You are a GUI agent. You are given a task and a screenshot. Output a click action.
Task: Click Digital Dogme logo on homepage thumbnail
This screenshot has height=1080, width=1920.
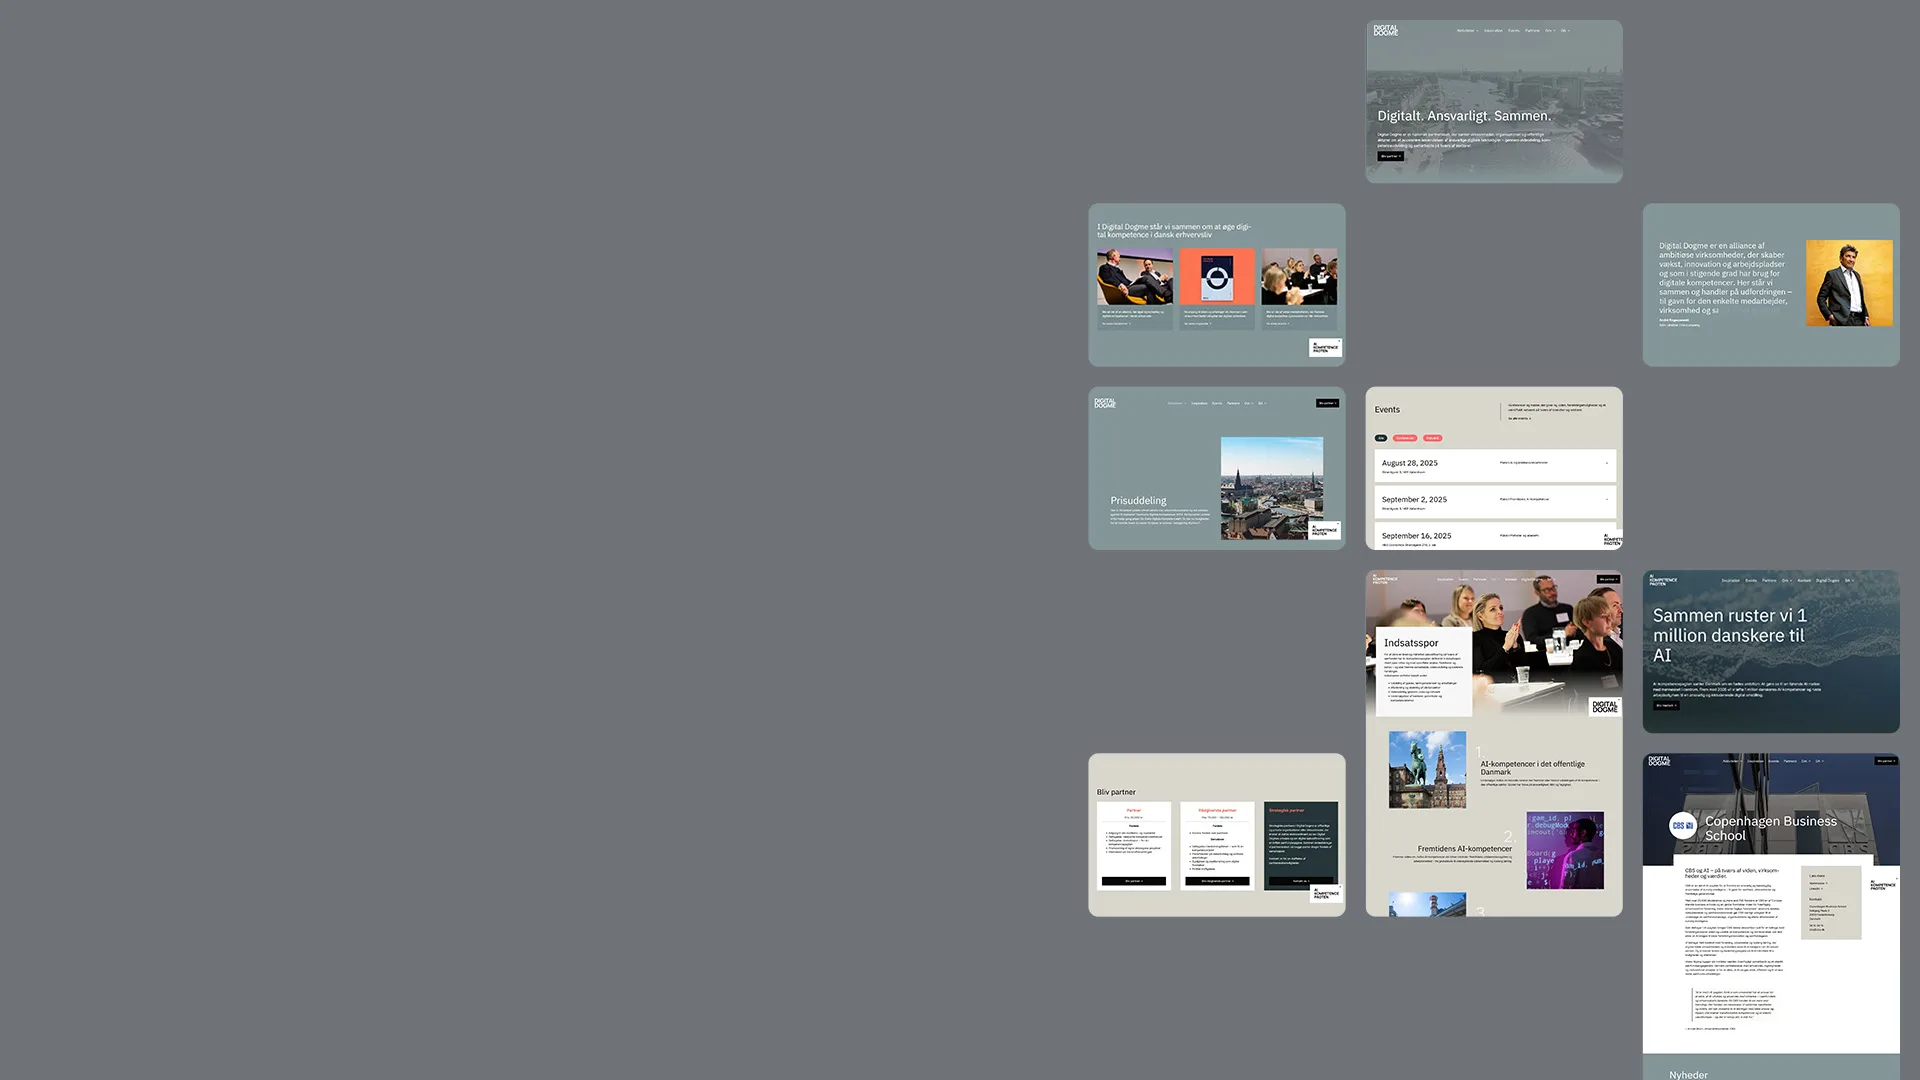pyautogui.click(x=1385, y=31)
